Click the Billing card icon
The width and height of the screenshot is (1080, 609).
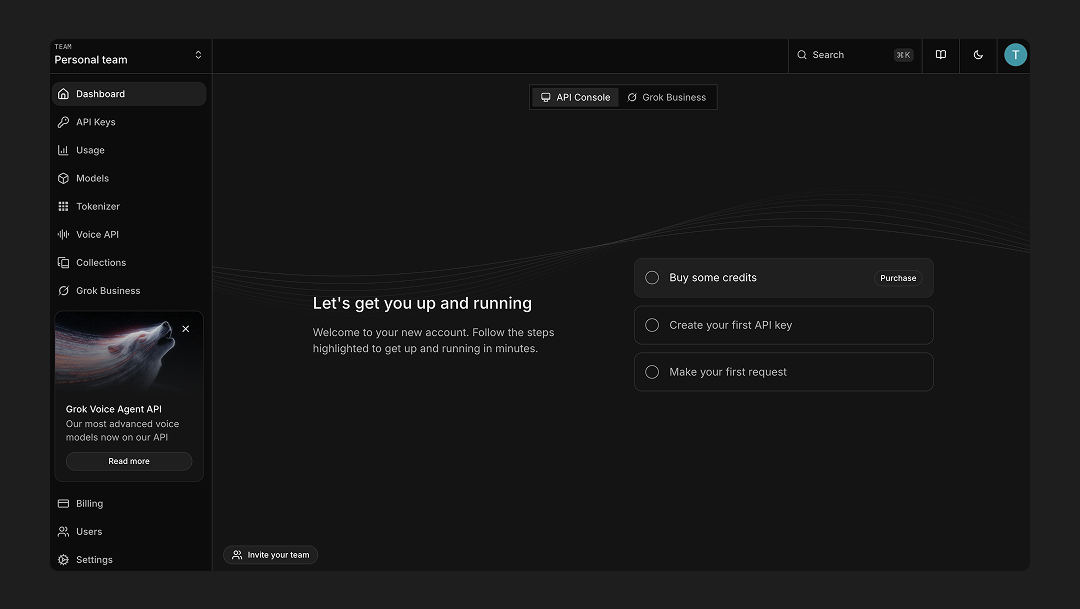point(63,504)
